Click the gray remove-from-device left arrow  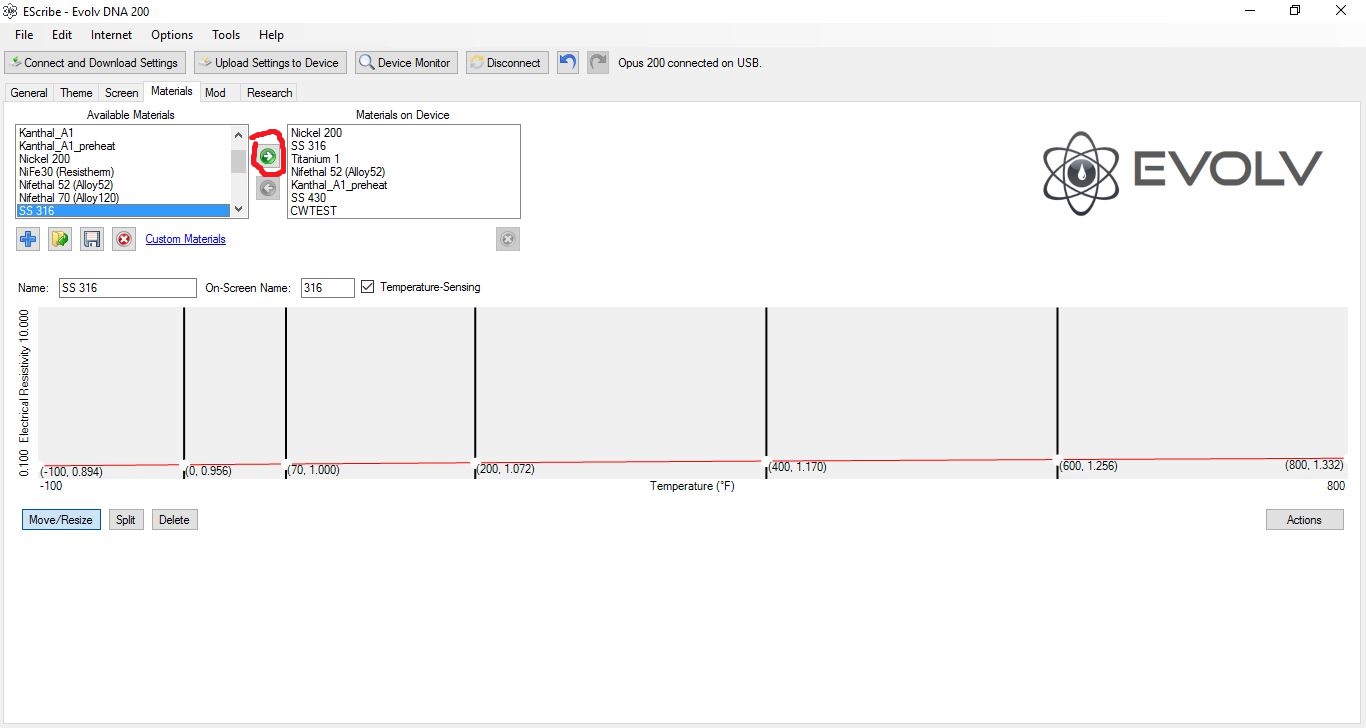tap(267, 188)
